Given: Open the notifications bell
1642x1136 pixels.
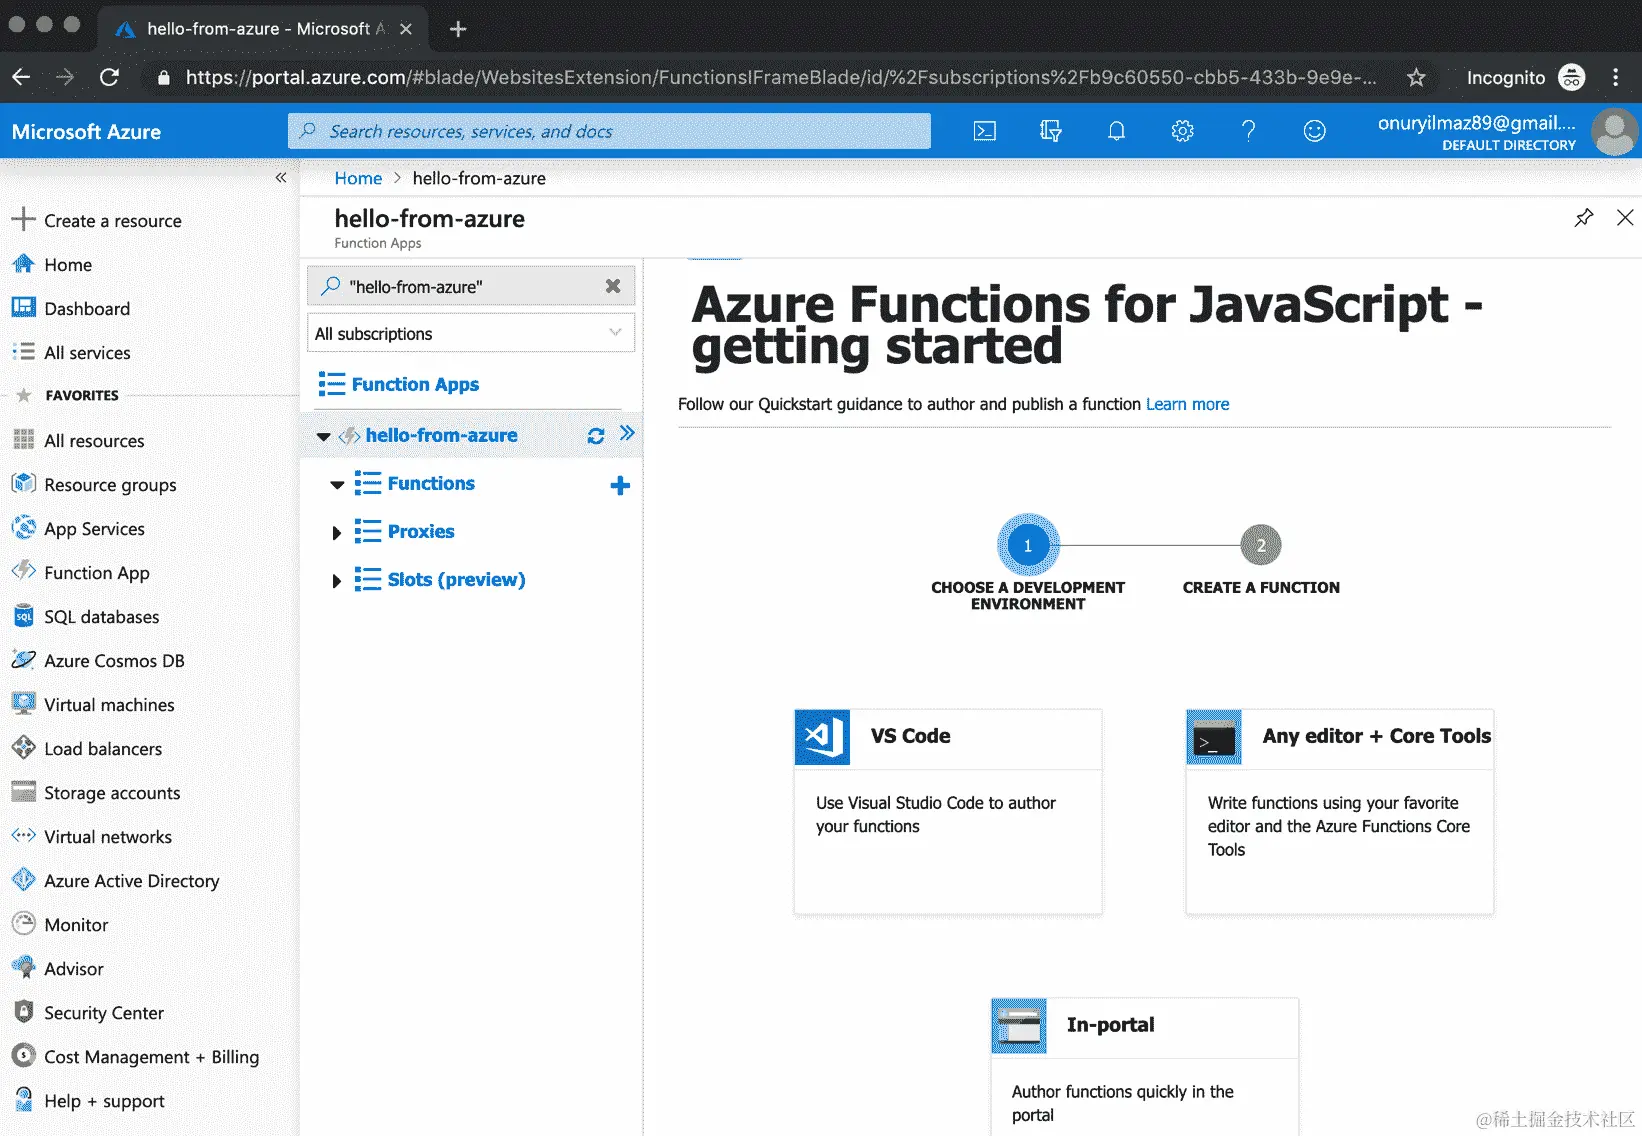Looking at the screenshot, I should (1116, 131).
